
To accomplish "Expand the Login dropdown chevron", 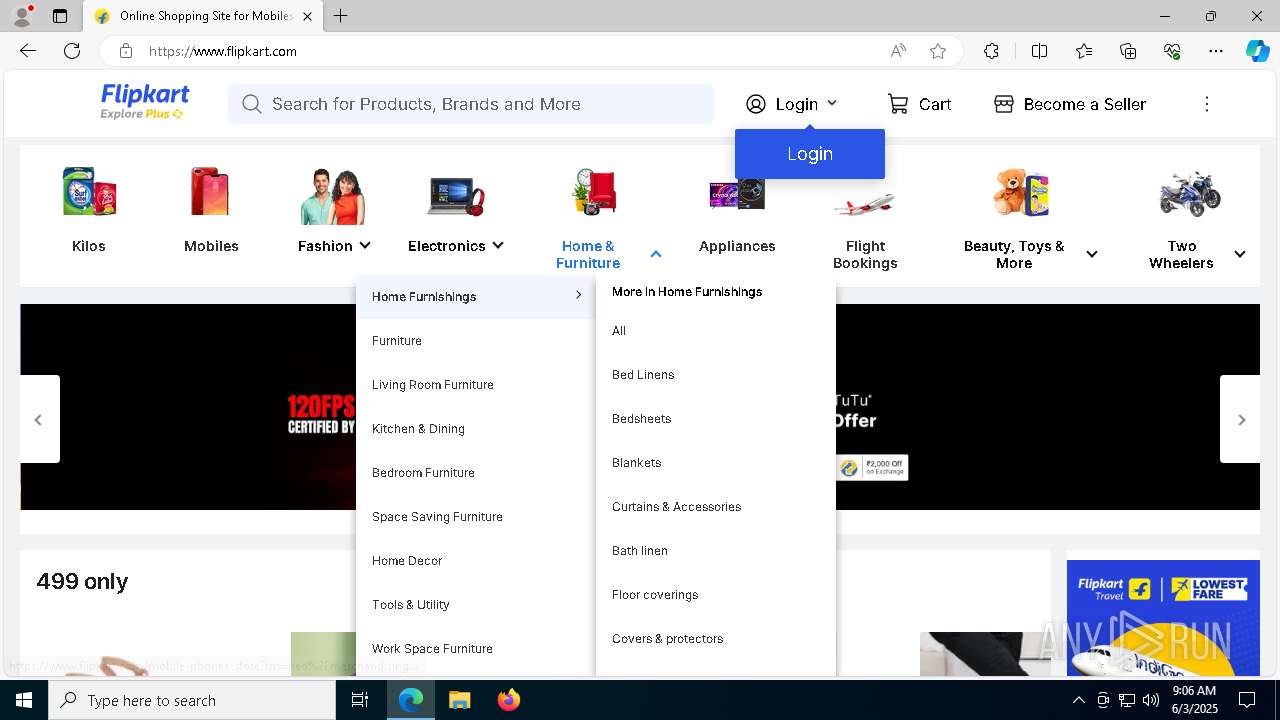I will 832,103.
